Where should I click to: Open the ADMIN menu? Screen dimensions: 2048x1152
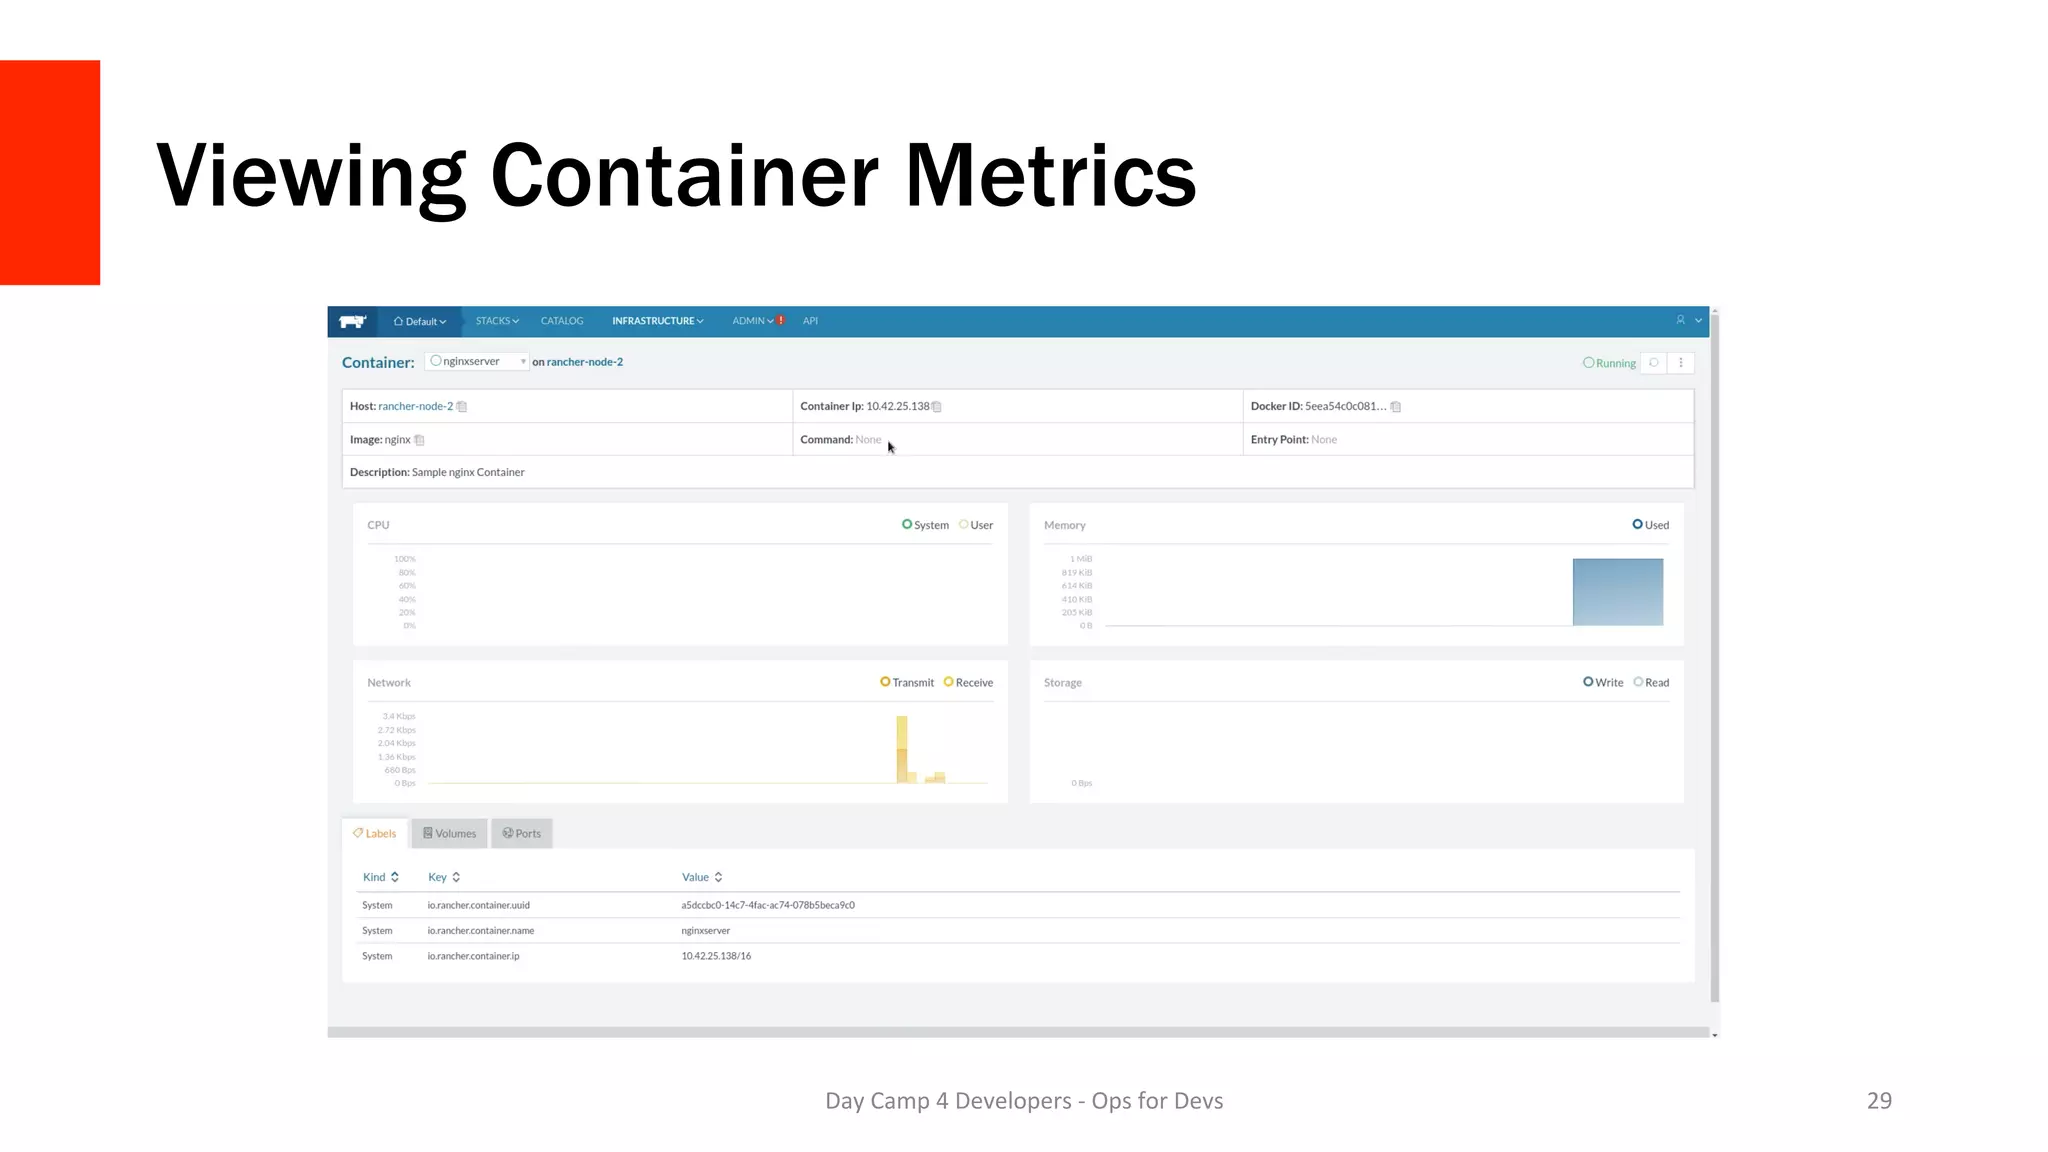point(752,321)
